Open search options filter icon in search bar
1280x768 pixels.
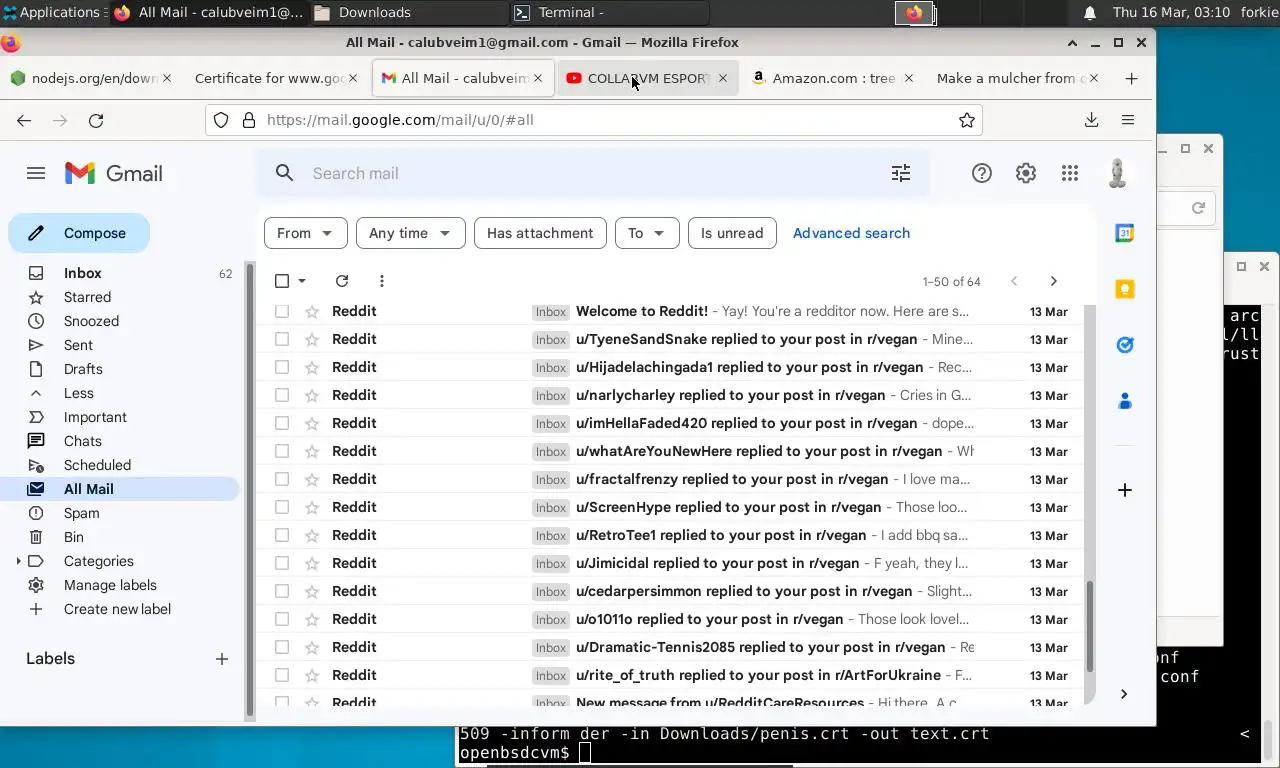coord(901,173)
